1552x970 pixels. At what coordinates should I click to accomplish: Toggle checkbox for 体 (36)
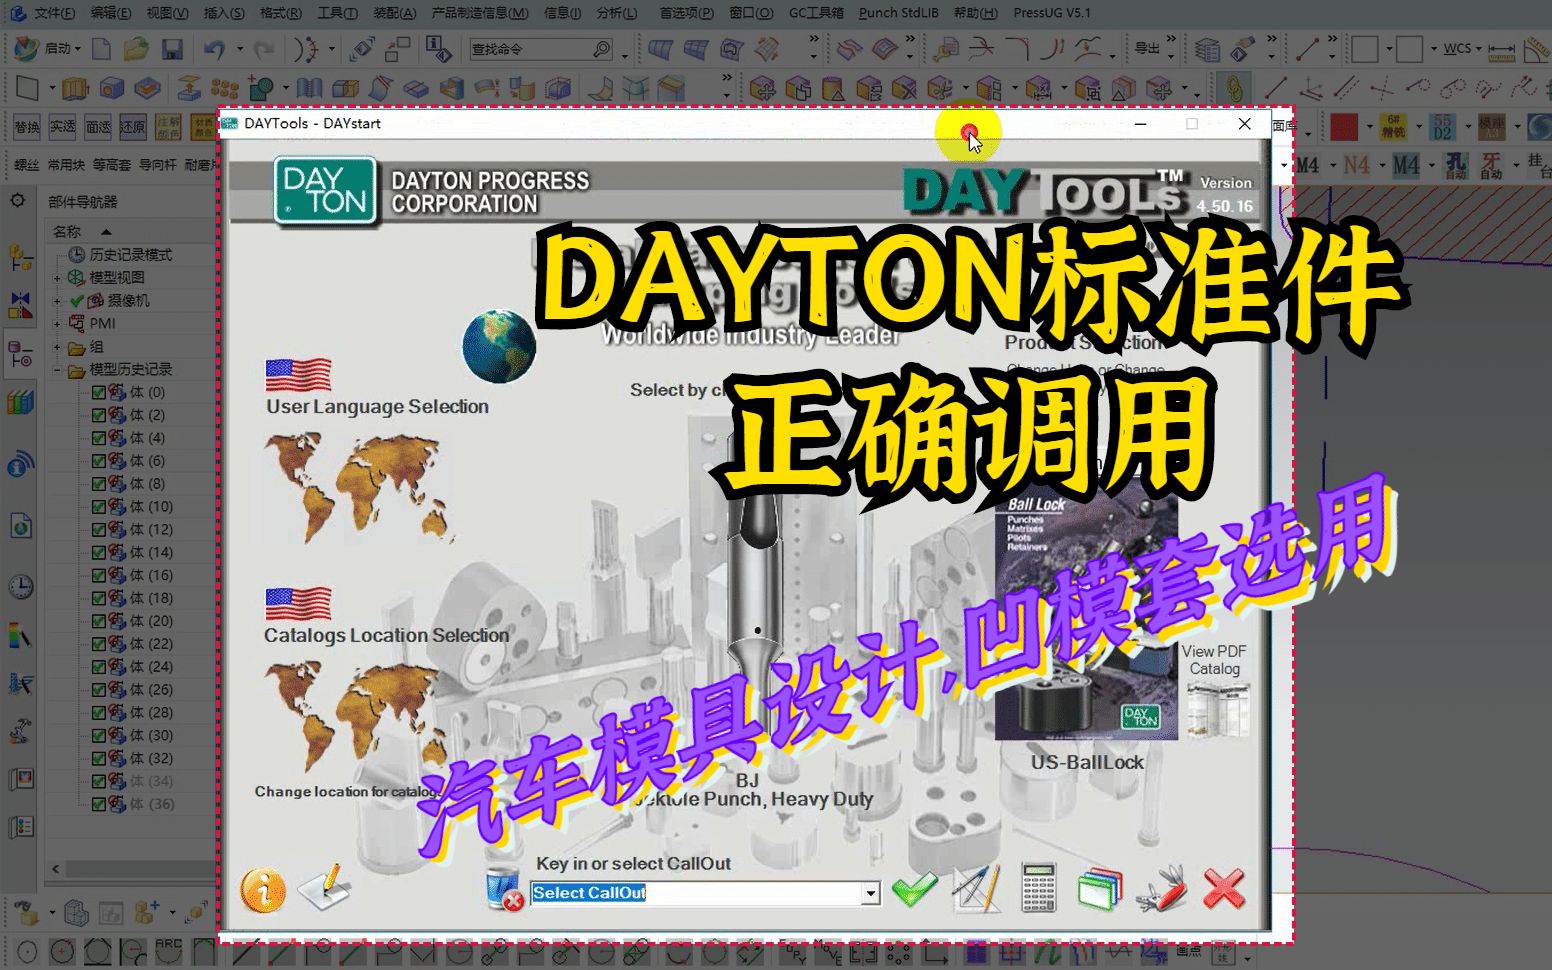point(99,804)
